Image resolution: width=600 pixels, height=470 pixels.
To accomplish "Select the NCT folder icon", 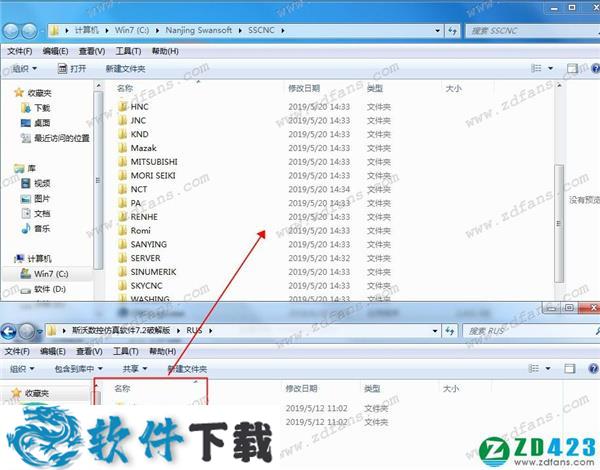I will [122, 189].
